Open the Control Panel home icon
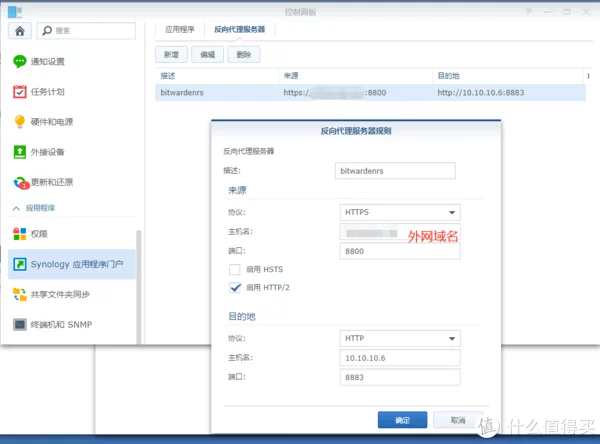The image size is (600, 444). tap(20, 31)
